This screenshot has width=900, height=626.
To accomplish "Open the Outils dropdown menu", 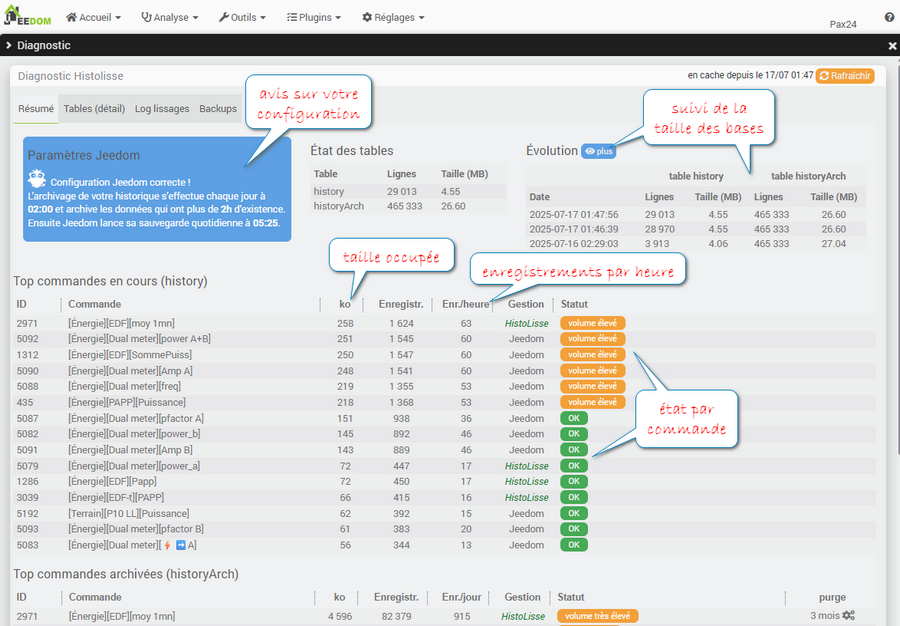I will pos(242,17).
